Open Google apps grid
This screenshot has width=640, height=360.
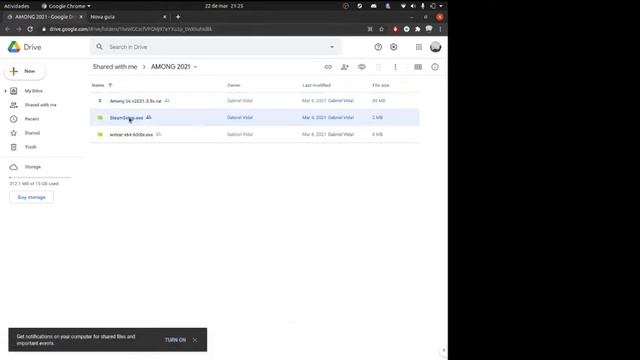[x=419, y=47]
